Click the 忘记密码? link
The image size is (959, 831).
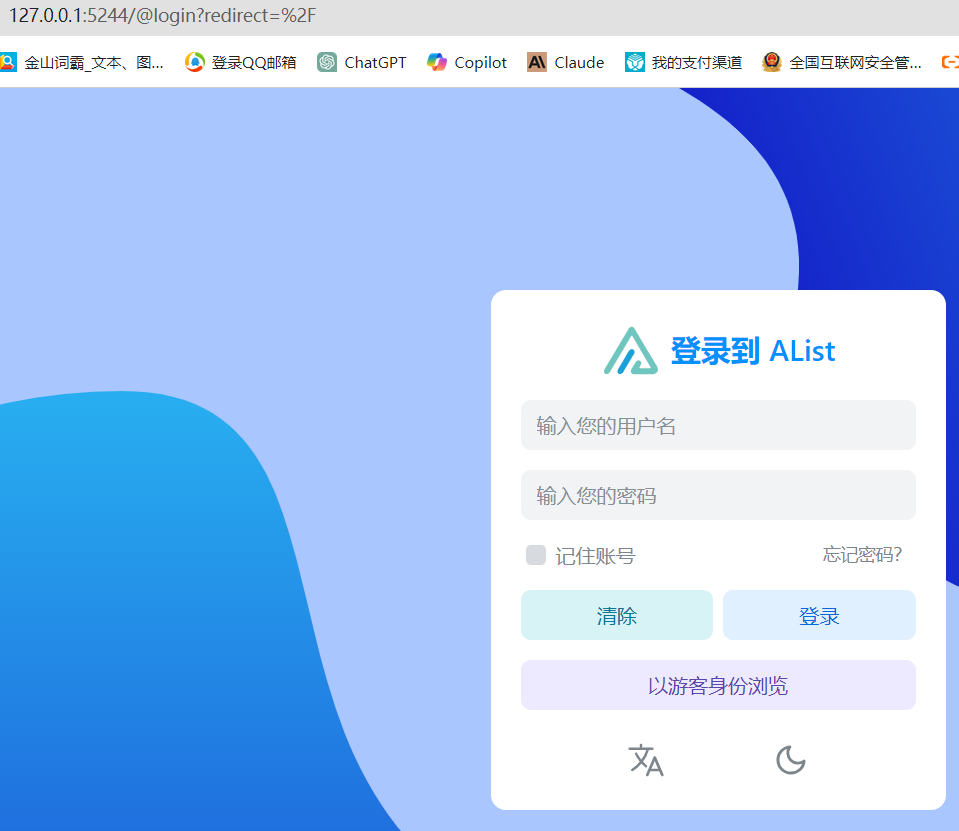tap(862, 555)
